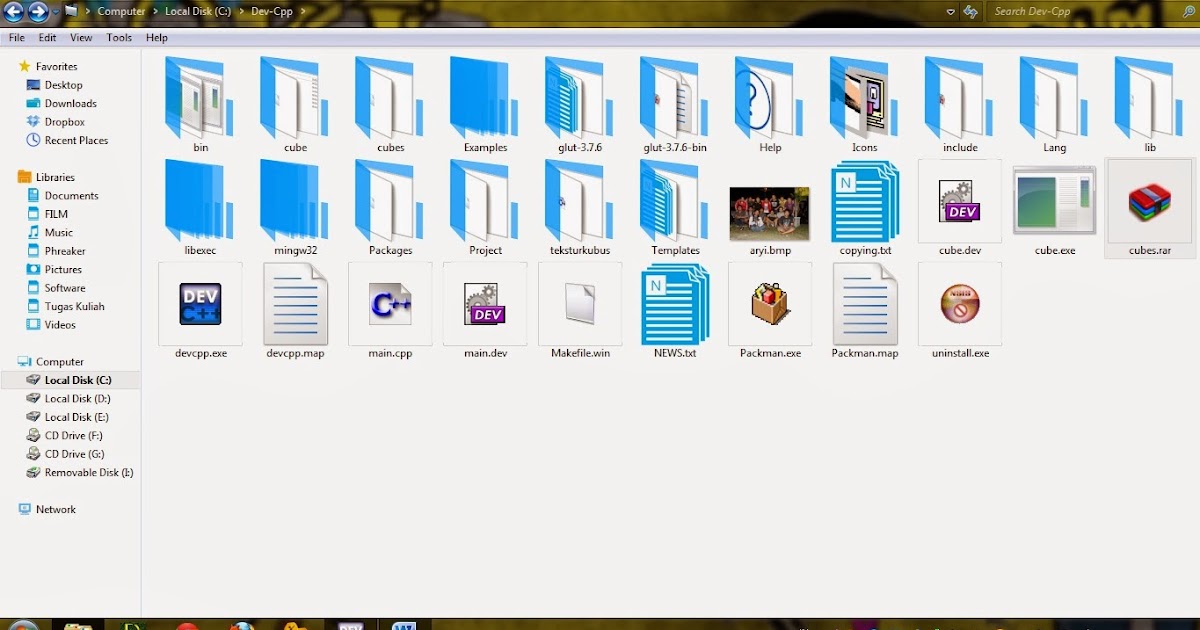Image resolution: width=1200 pixels, height=630 pixels.
Task: Select Local Disk (D:) in sidebar
Action: click(x=77, y=399)
